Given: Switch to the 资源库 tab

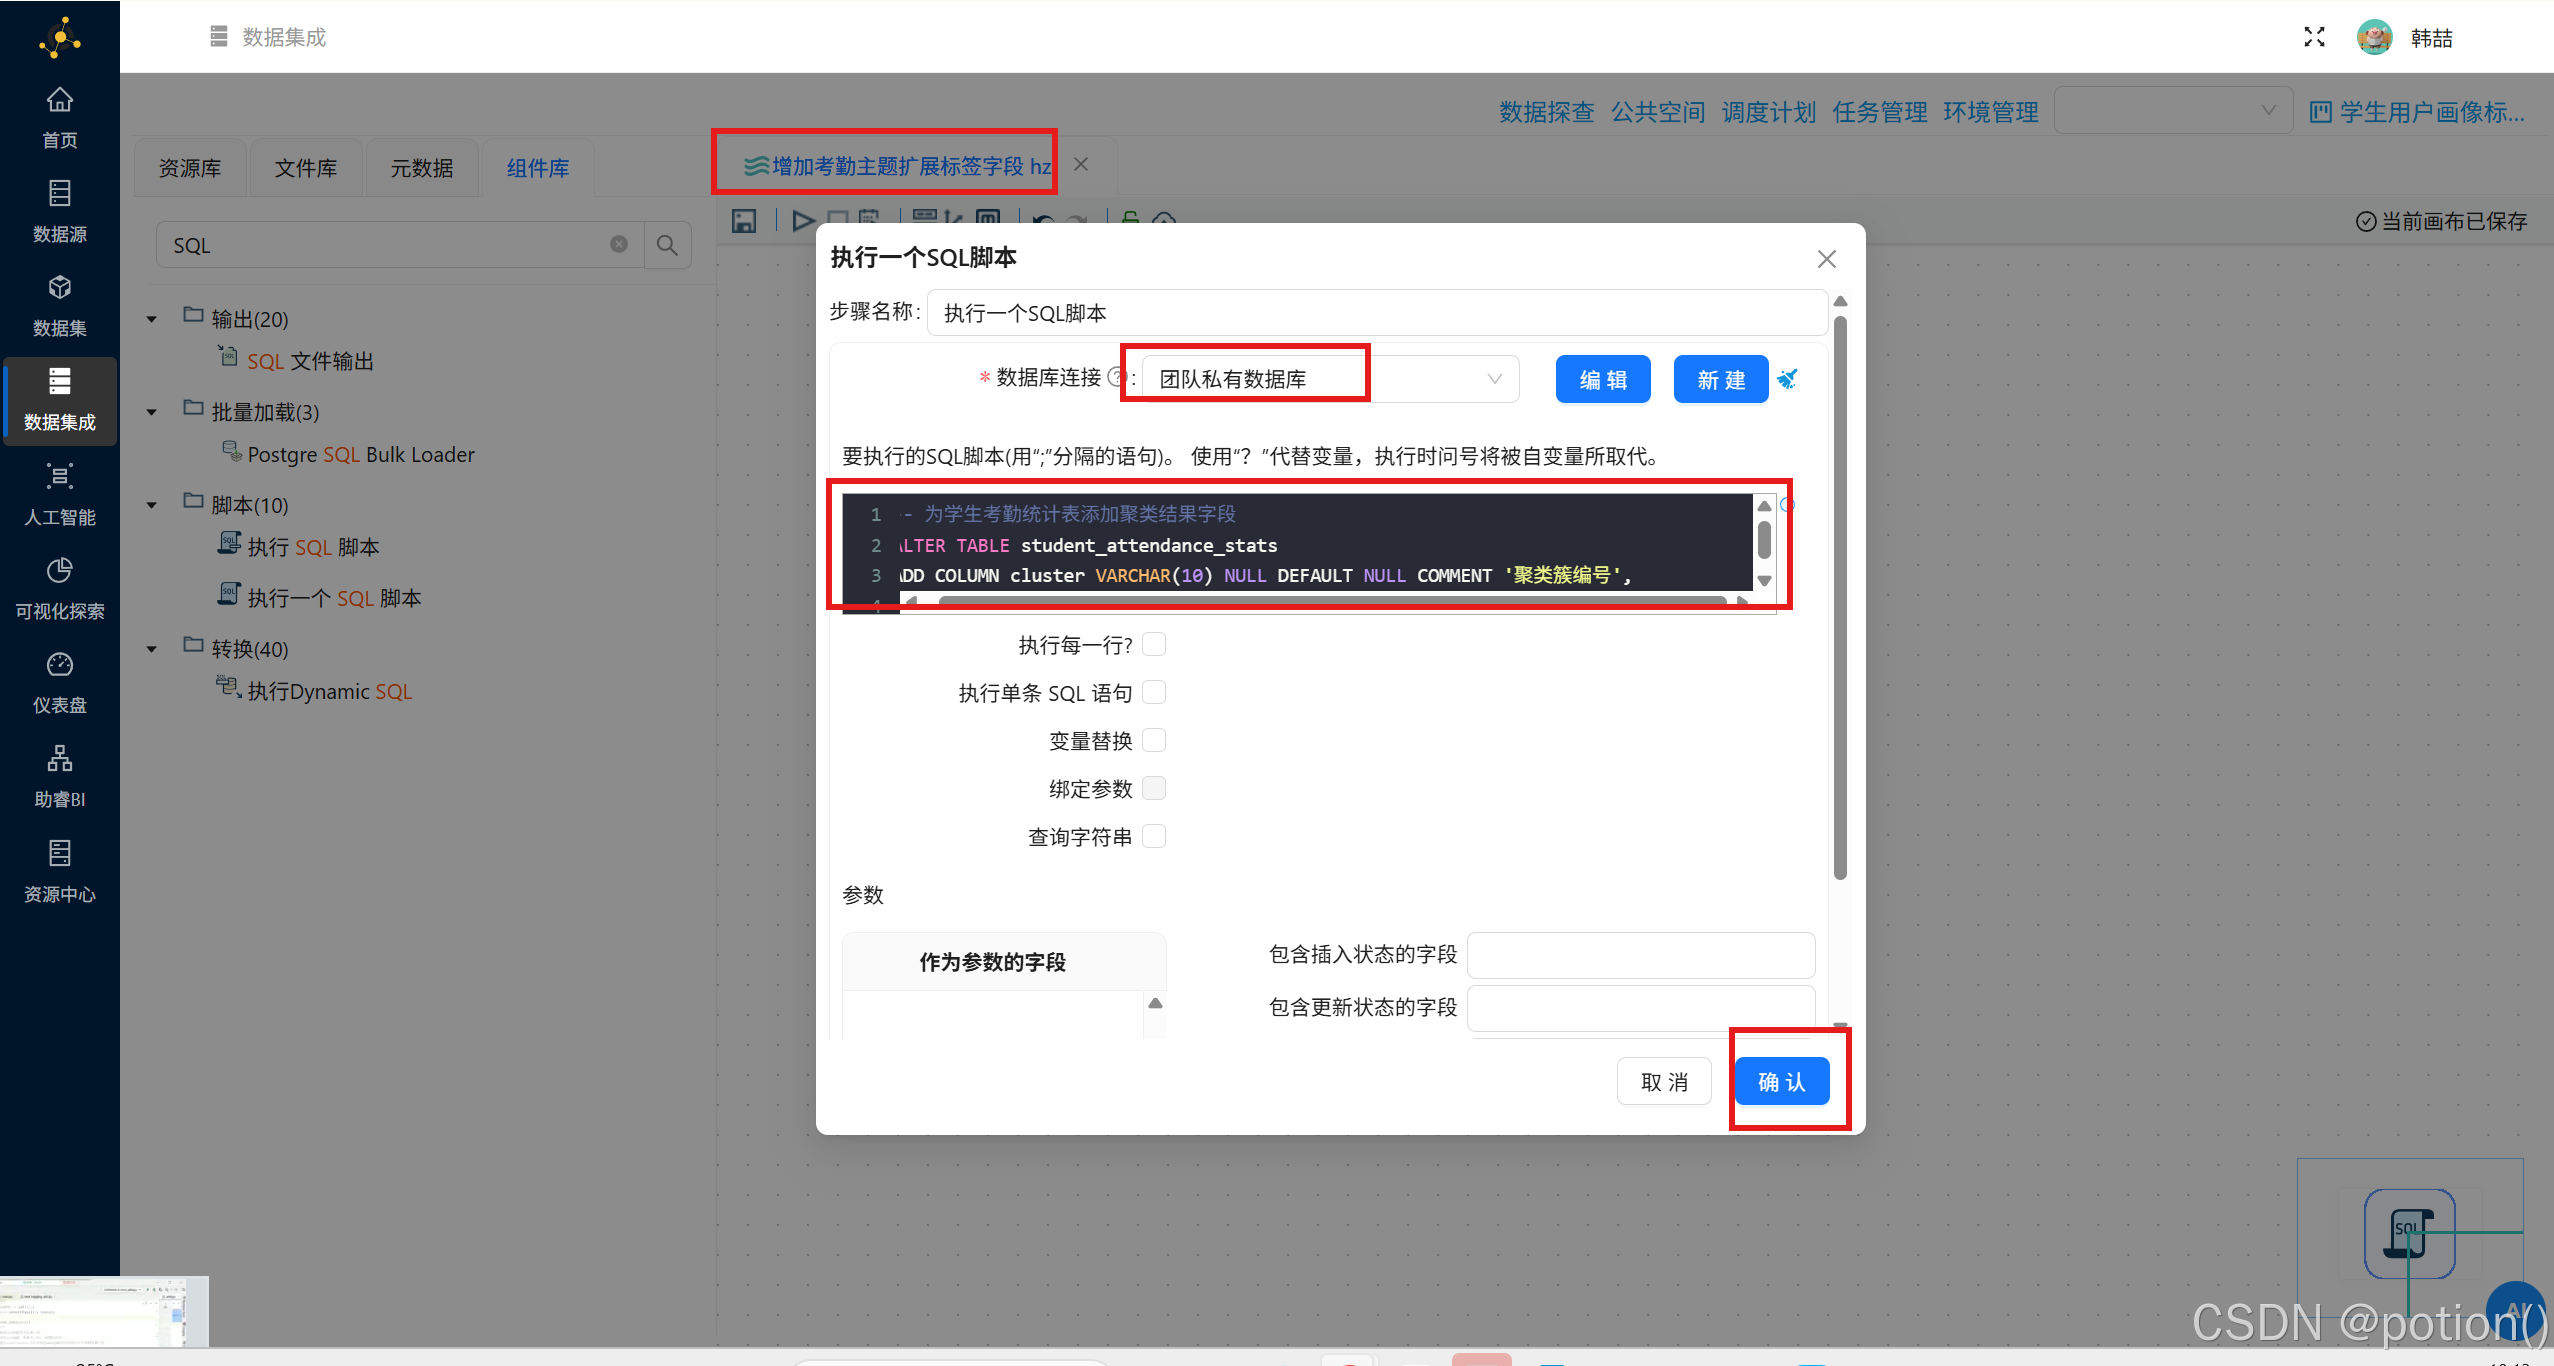Looking at the screenshot, I should pos(190,168).
